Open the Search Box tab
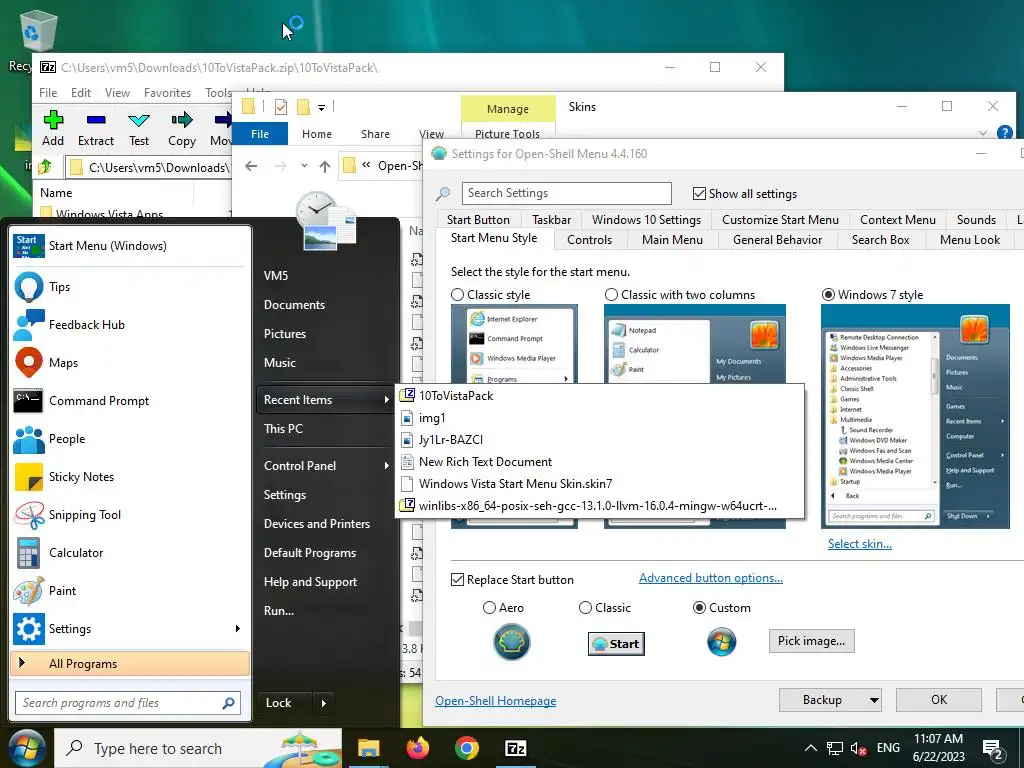This screenshot has height=768, width=1024. click(x=880, y=240)
